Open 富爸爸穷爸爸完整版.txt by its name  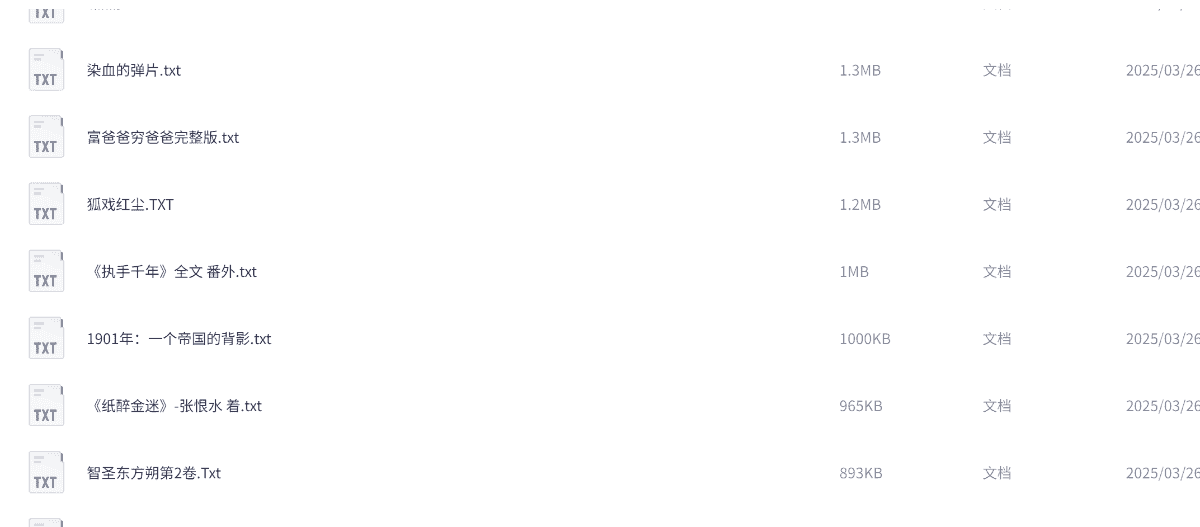tap(163, 137)
